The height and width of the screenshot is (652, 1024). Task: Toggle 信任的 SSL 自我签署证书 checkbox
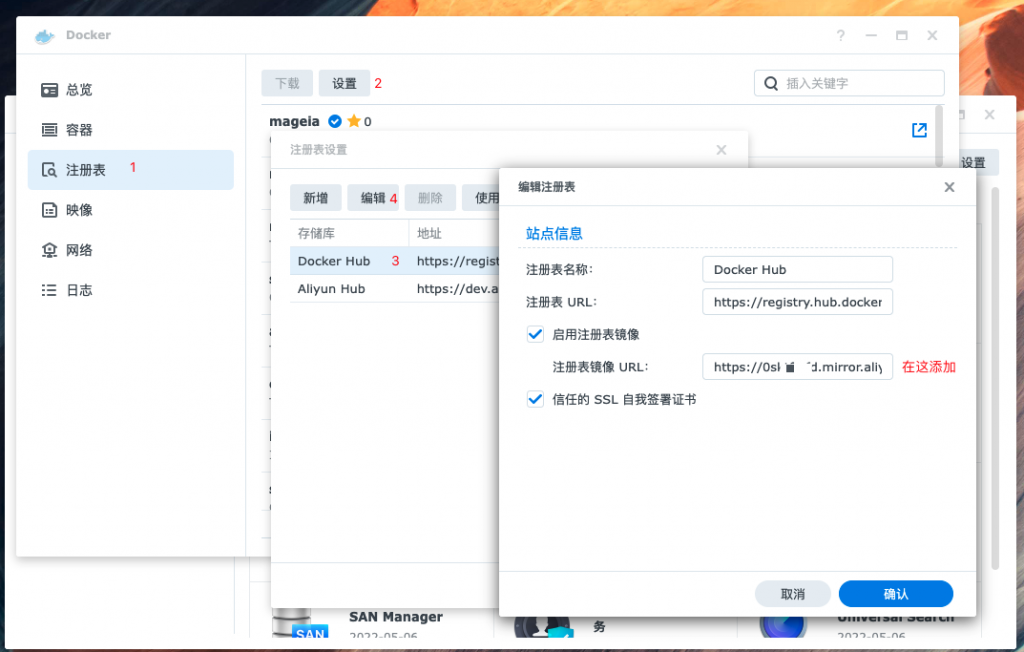tap(535, 399)
